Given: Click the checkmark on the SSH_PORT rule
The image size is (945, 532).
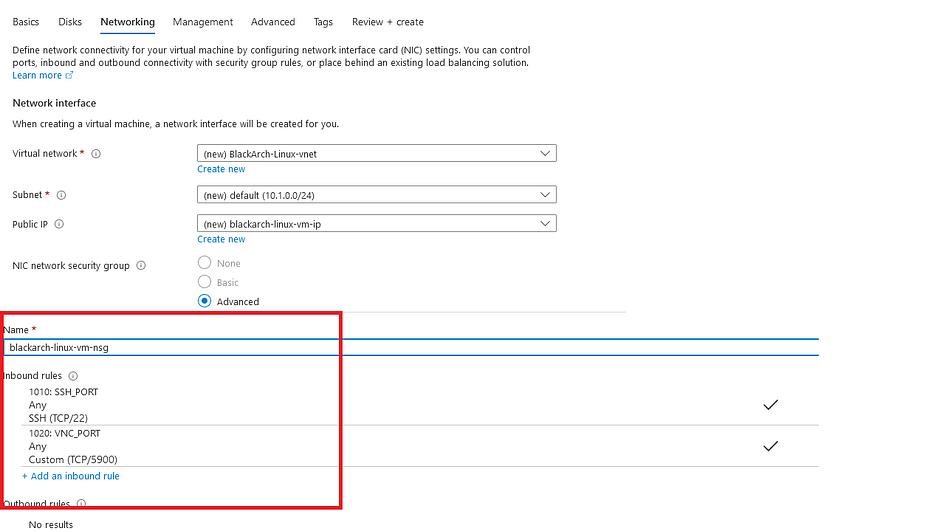Looking at the screenshot, I should tap(770, 405).
